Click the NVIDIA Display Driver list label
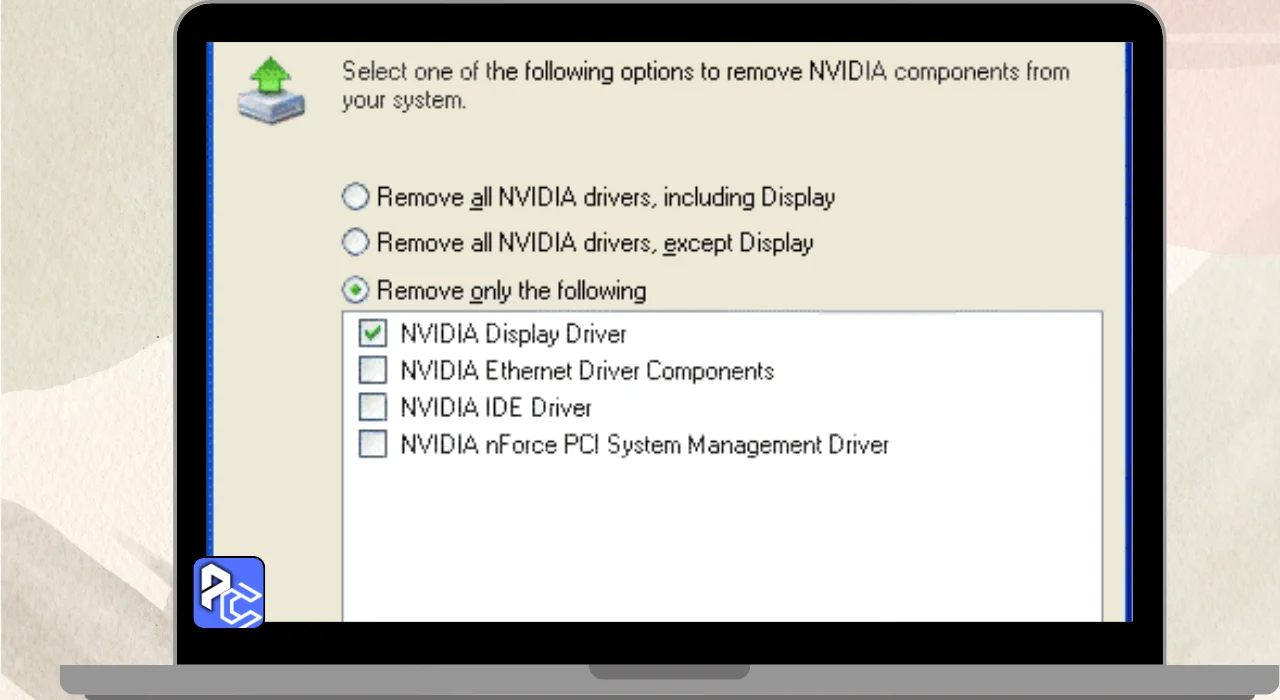1280x700 pixels. coord(513,333)
